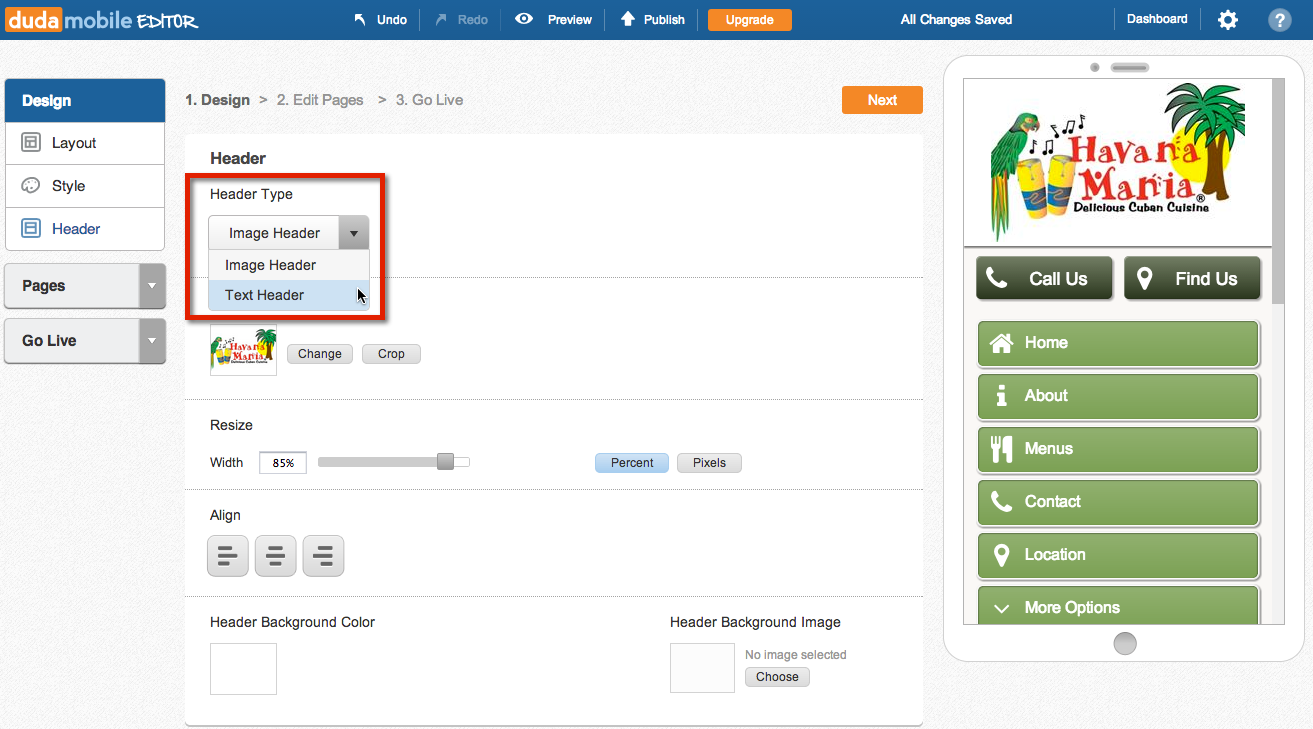Click phone icon on Call Us button

coord(997,278)
